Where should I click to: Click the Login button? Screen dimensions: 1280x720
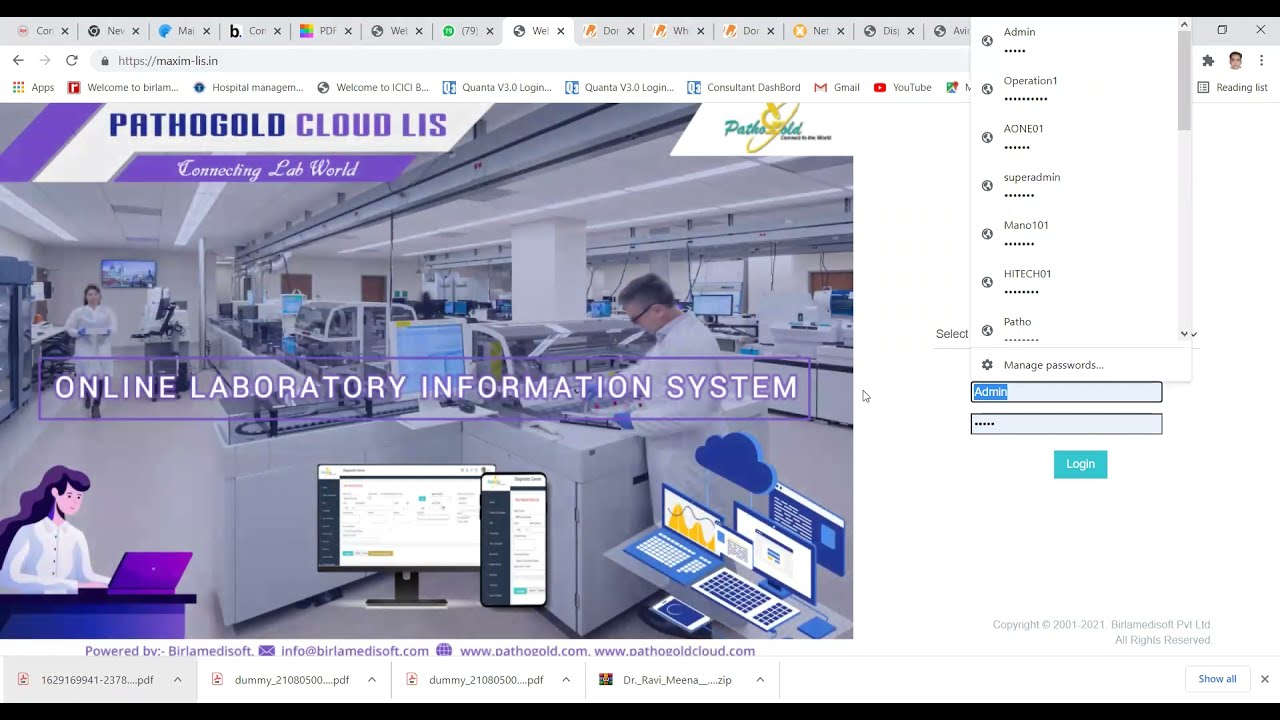tap(1080, 464)
